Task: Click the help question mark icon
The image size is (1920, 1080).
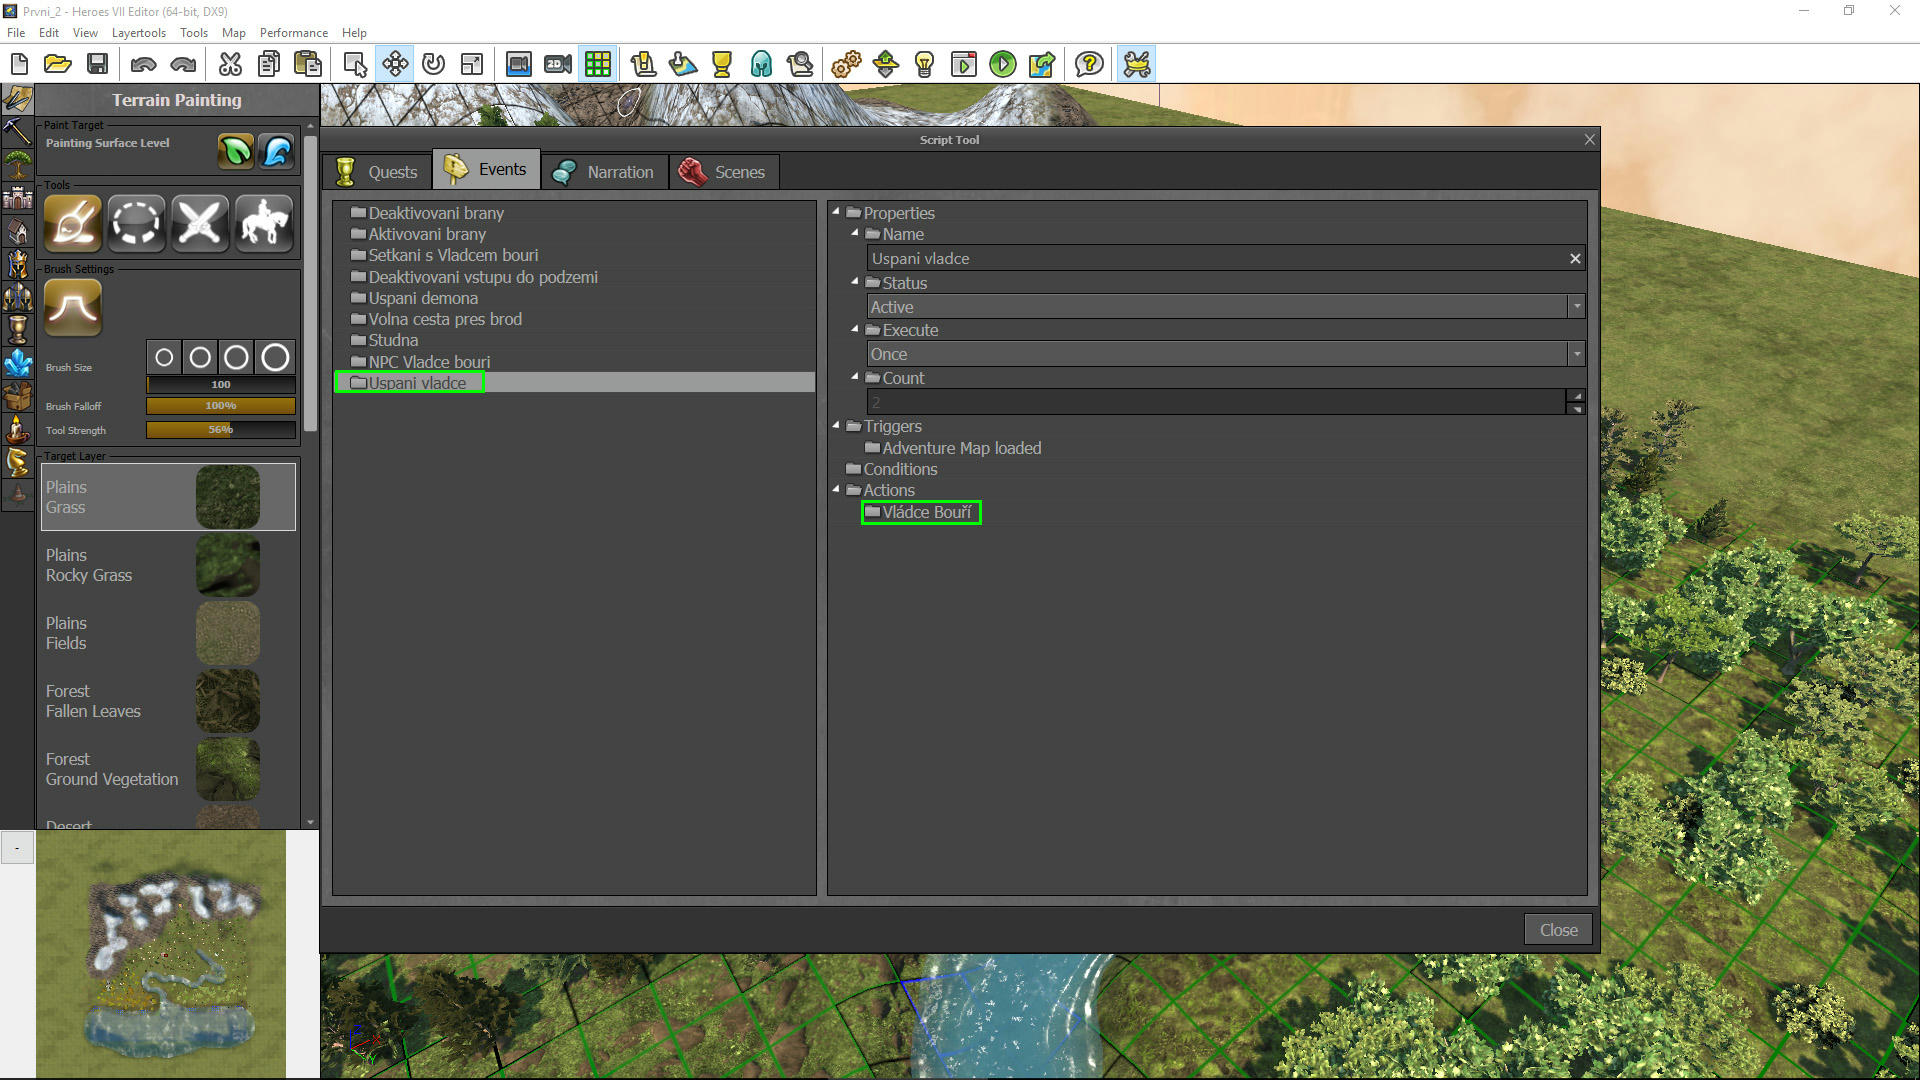Action: 1089,64
